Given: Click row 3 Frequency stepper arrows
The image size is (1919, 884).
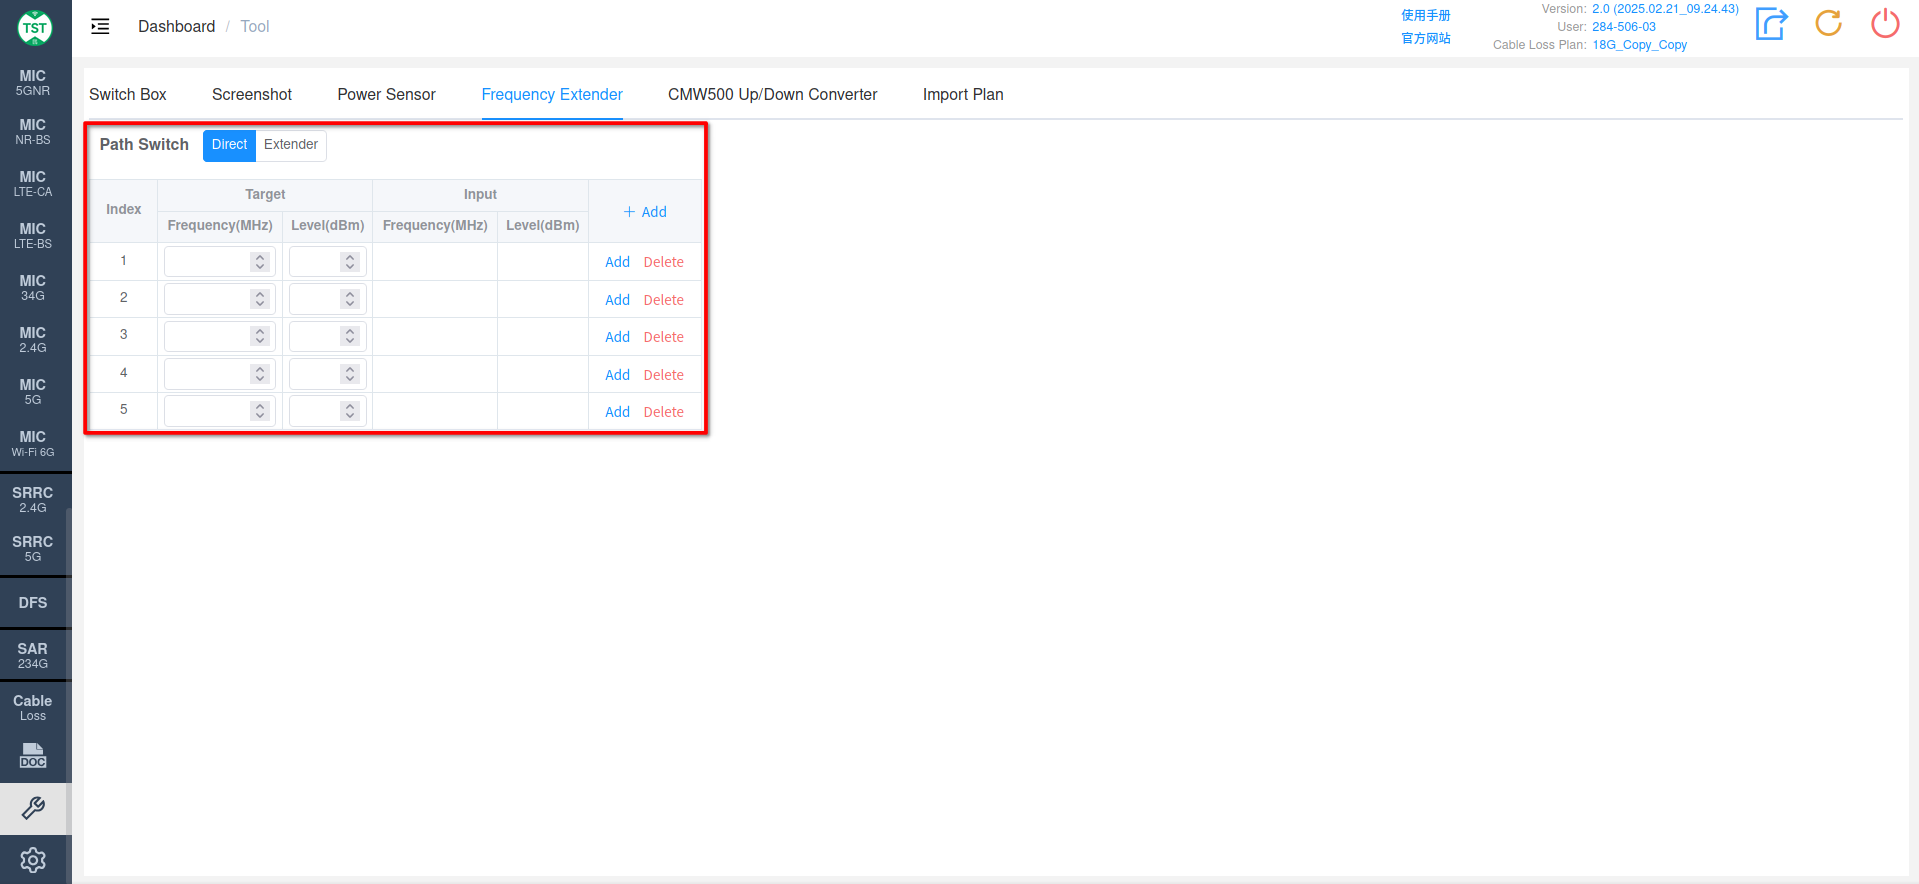Looking at the screenshot, I should (x=260, y=336).
